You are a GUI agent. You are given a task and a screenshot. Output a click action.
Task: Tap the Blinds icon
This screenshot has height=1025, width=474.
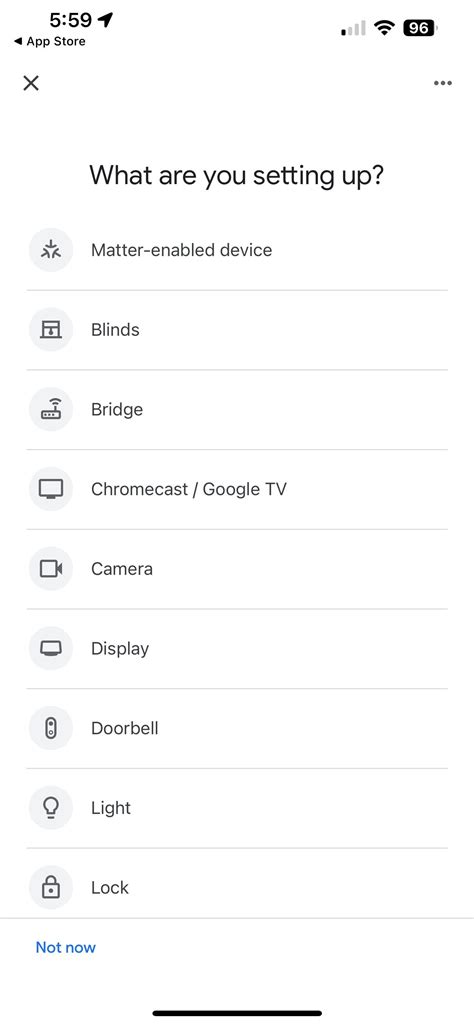point(50,329)
